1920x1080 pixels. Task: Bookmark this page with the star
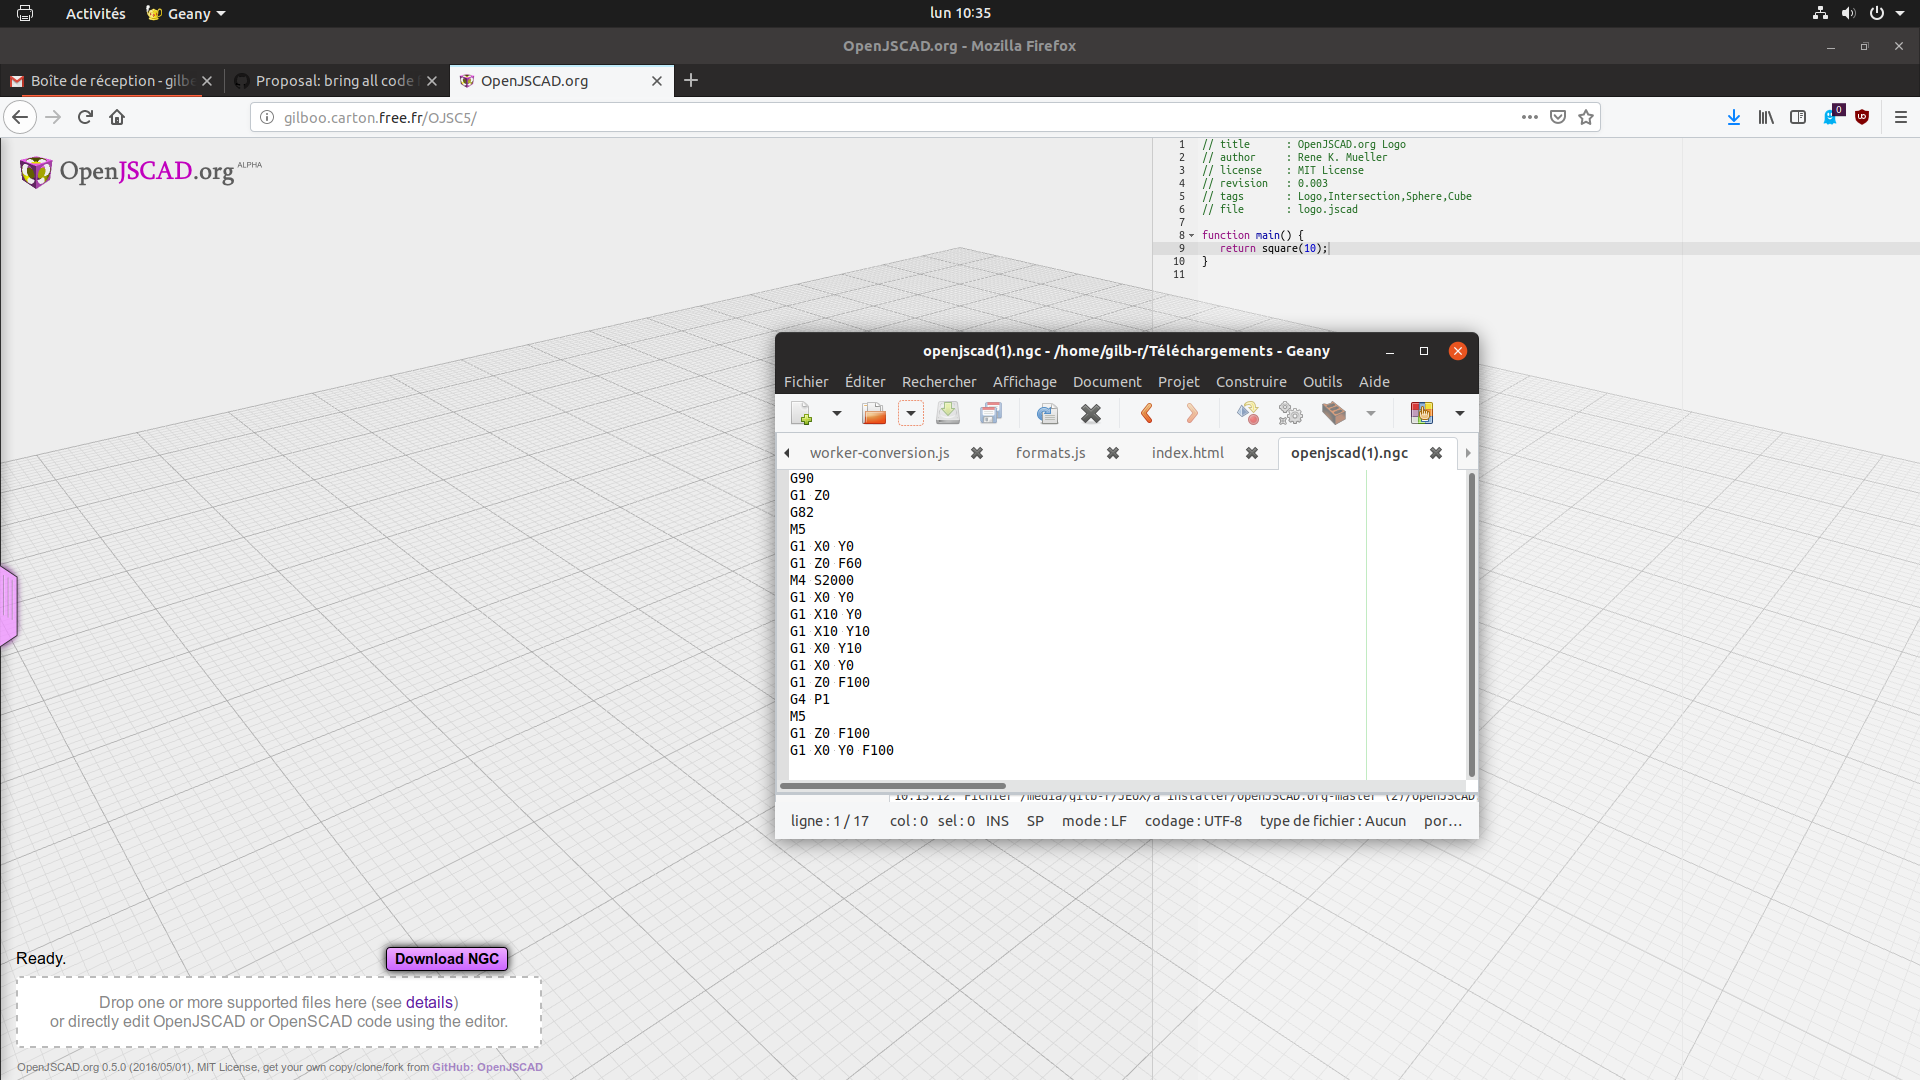(1586, 117)
